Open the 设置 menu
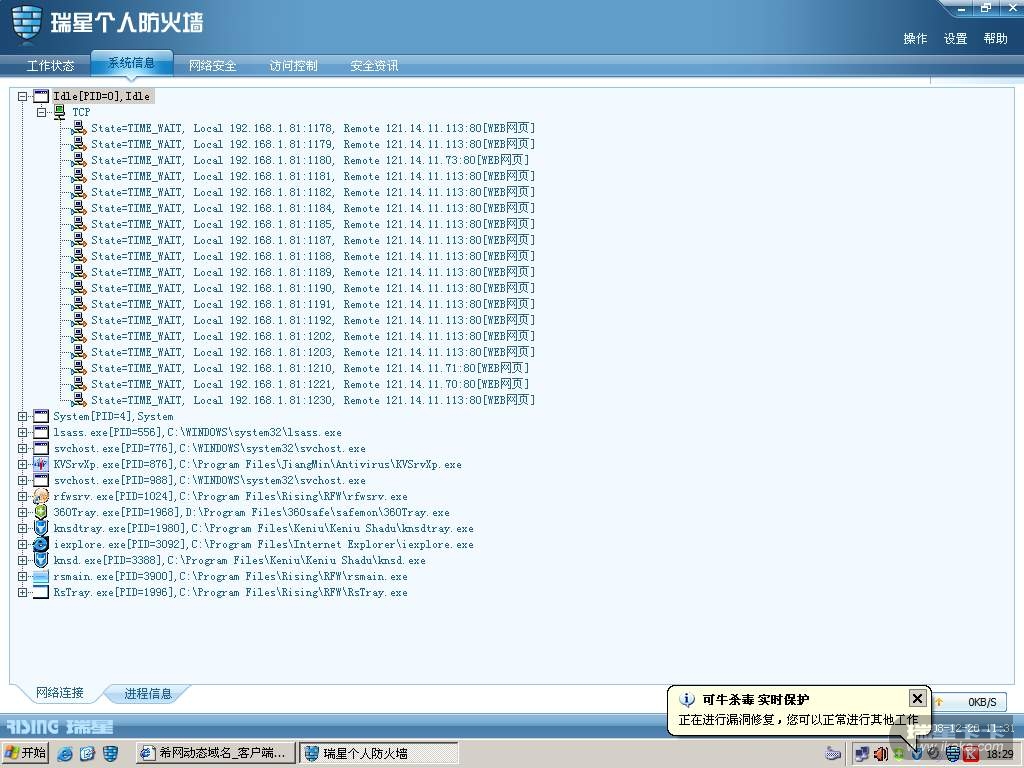 coord(955,39)
